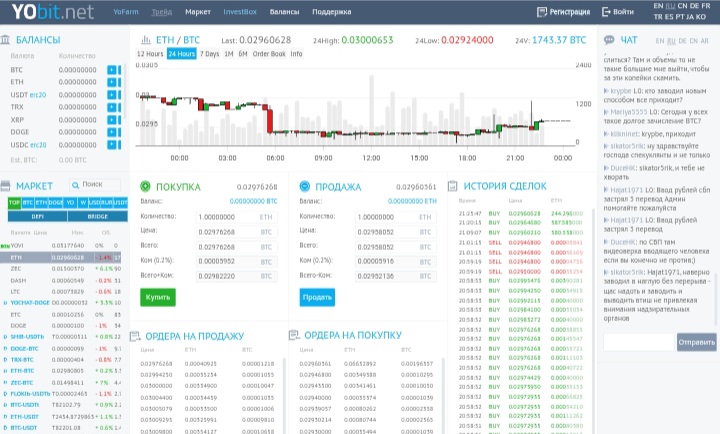Click the plus deposit icon for XRP balance
720x434 pixels.
[112, 120]
